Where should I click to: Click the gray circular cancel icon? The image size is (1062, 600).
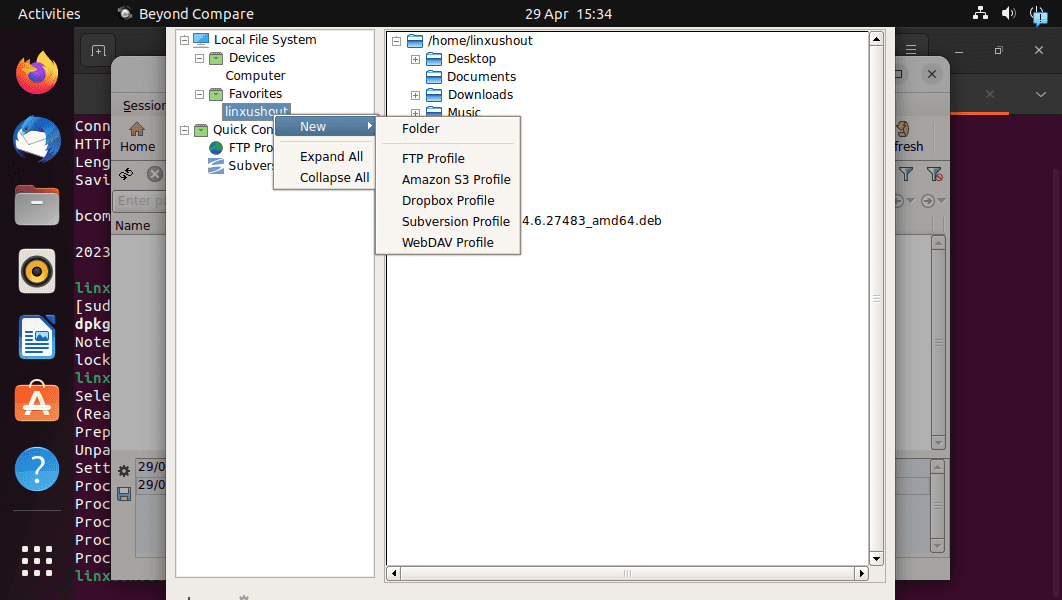point(155,174)
